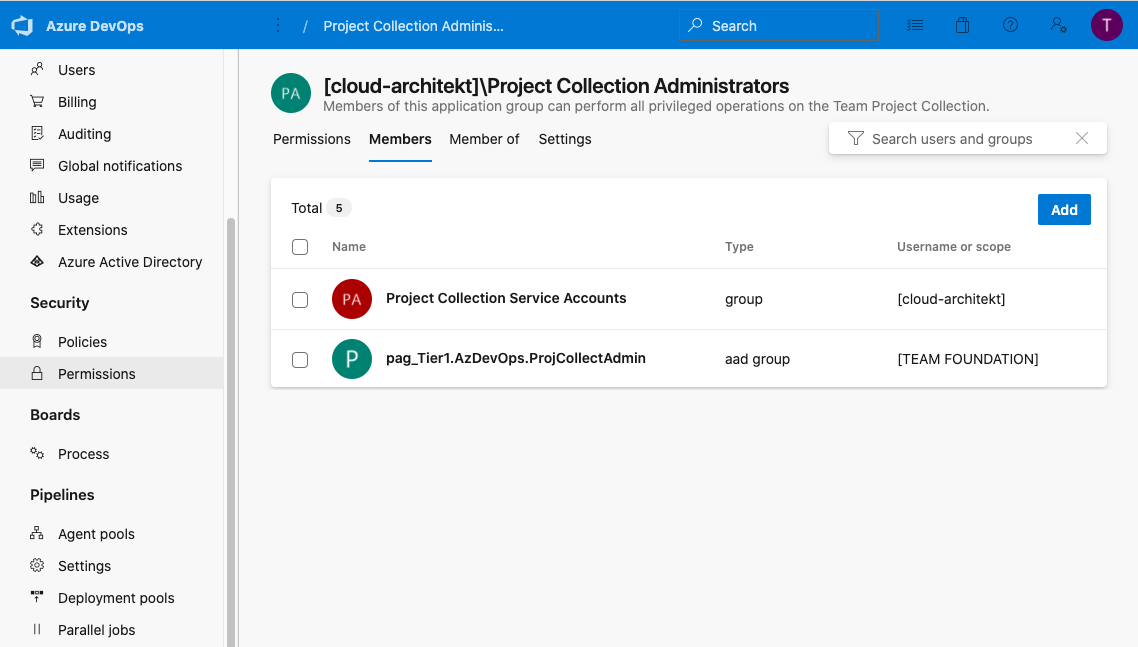Click pag_Tier1.AzDevOps.ProjCollectAdmin name
1138x647 pixels.
515,358
